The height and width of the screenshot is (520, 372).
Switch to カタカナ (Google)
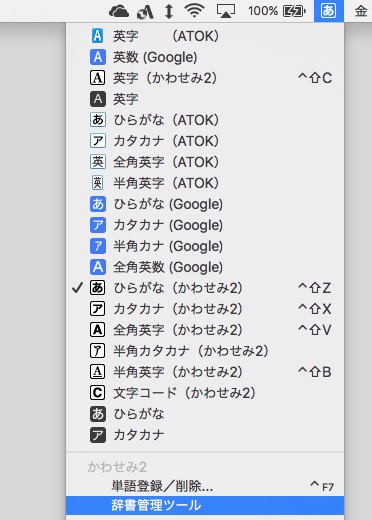click(205, 225)
